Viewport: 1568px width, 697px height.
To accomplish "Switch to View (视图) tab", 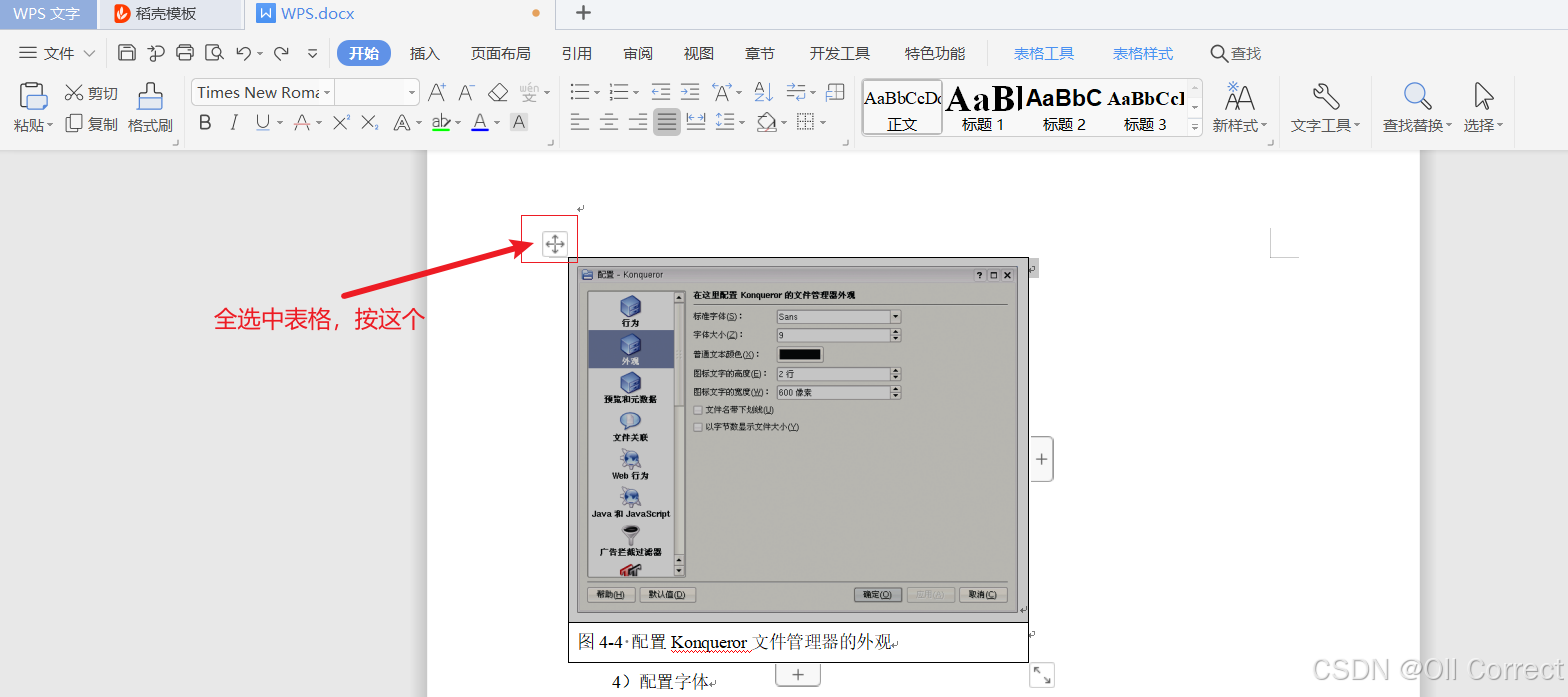I will [699, 53].
